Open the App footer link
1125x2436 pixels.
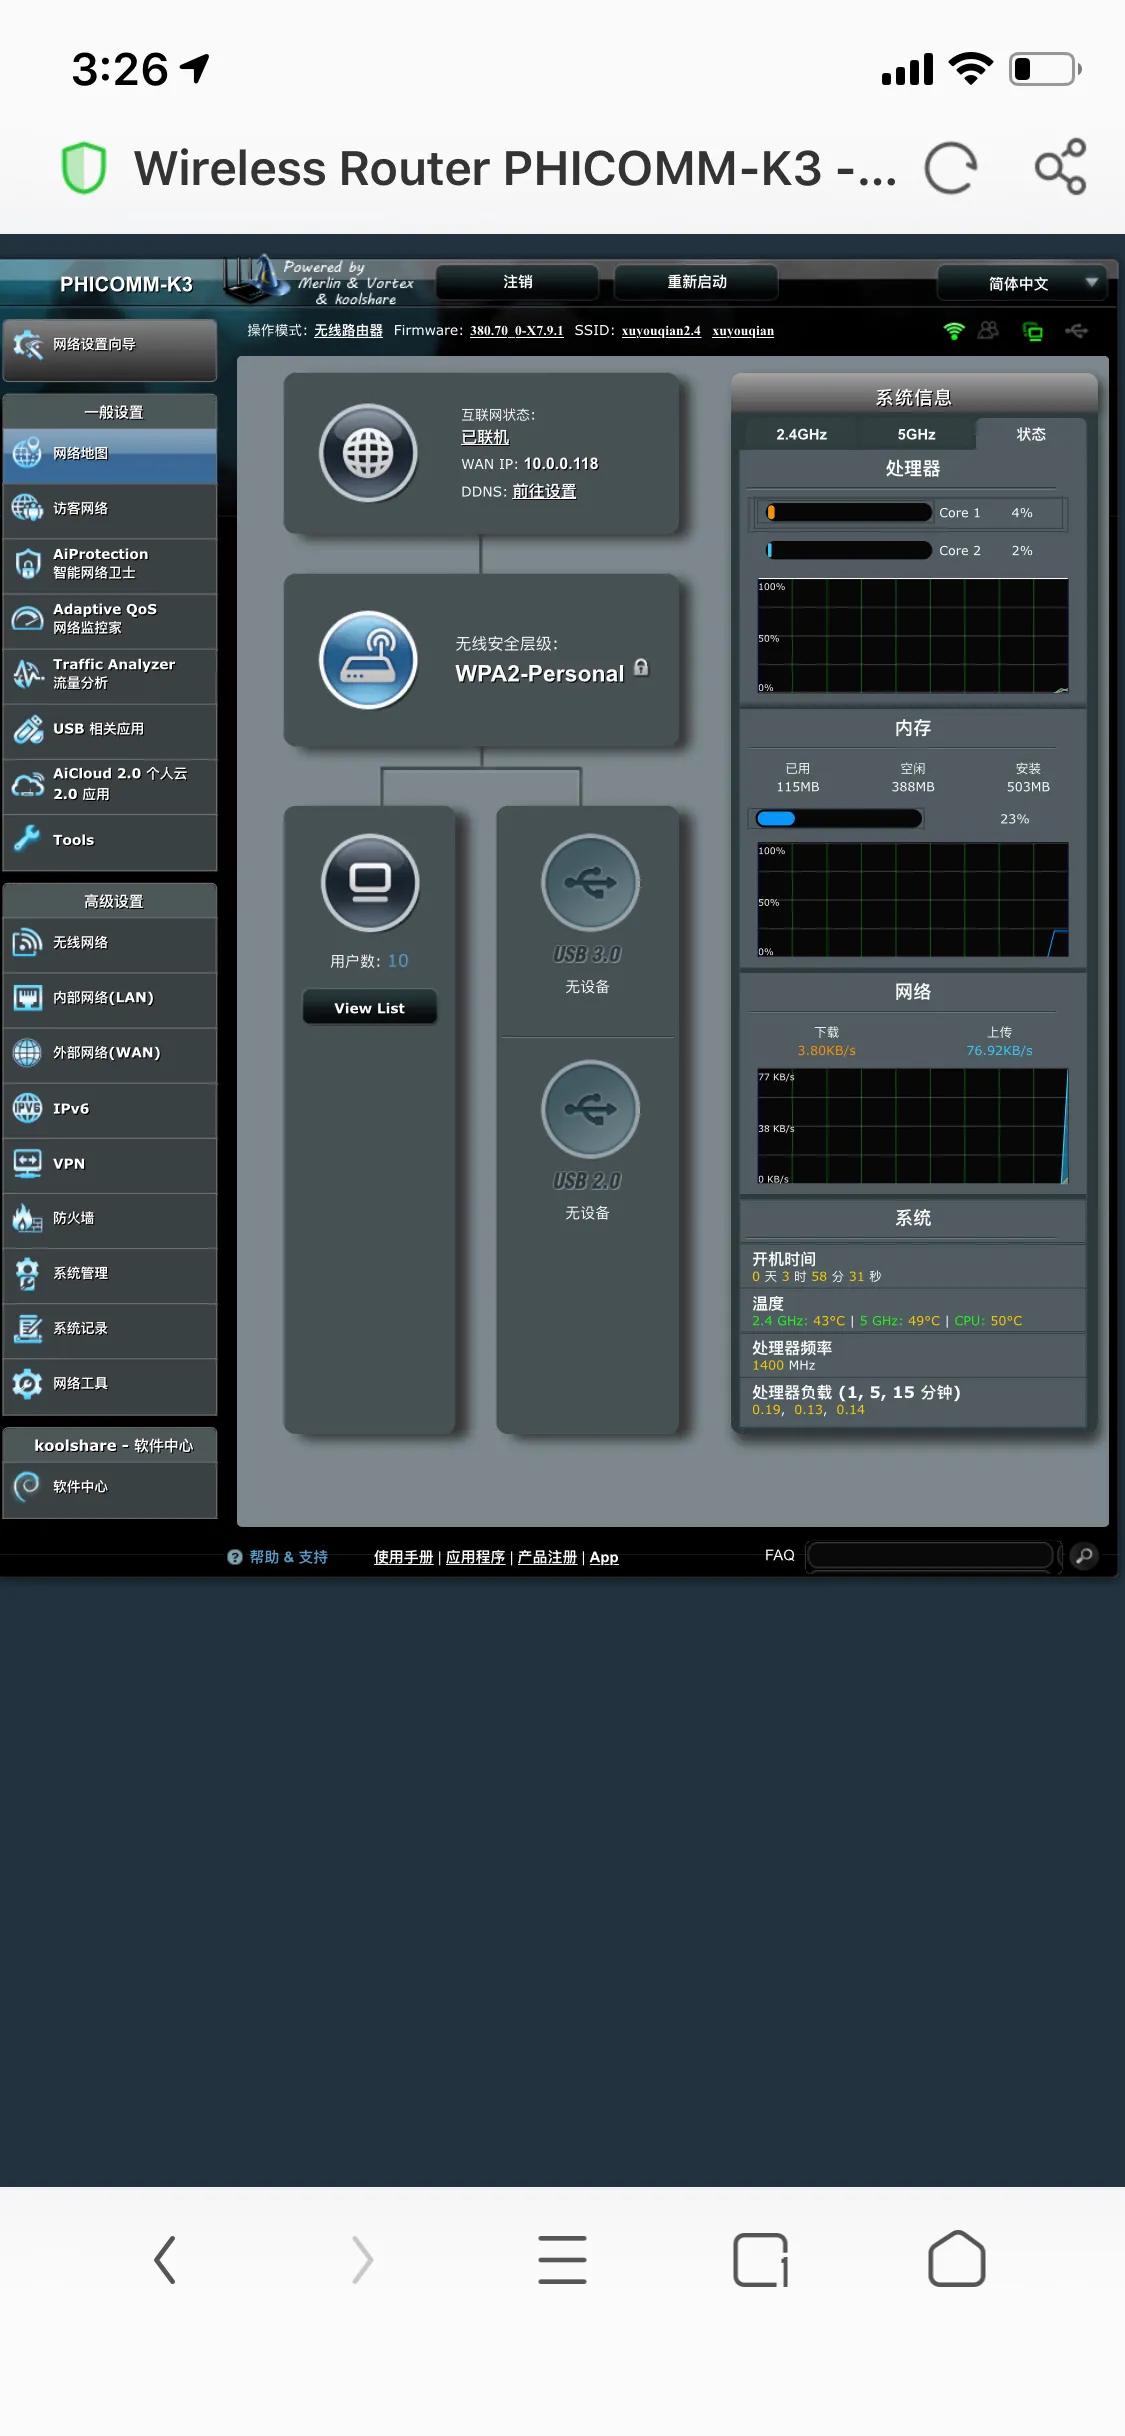[604, 1557]
